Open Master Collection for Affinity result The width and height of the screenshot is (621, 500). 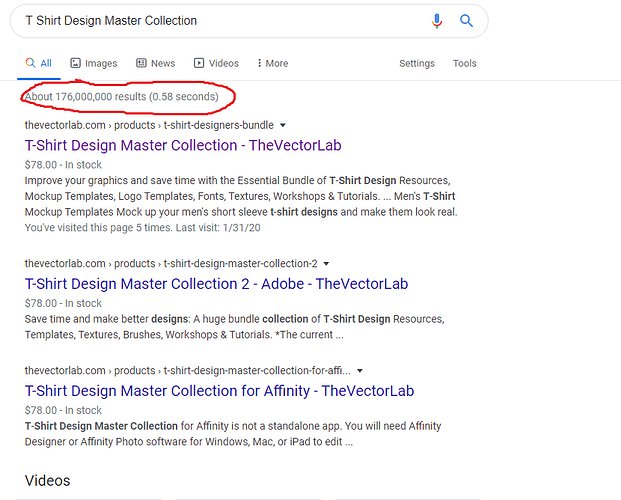[x=219, y=390]
